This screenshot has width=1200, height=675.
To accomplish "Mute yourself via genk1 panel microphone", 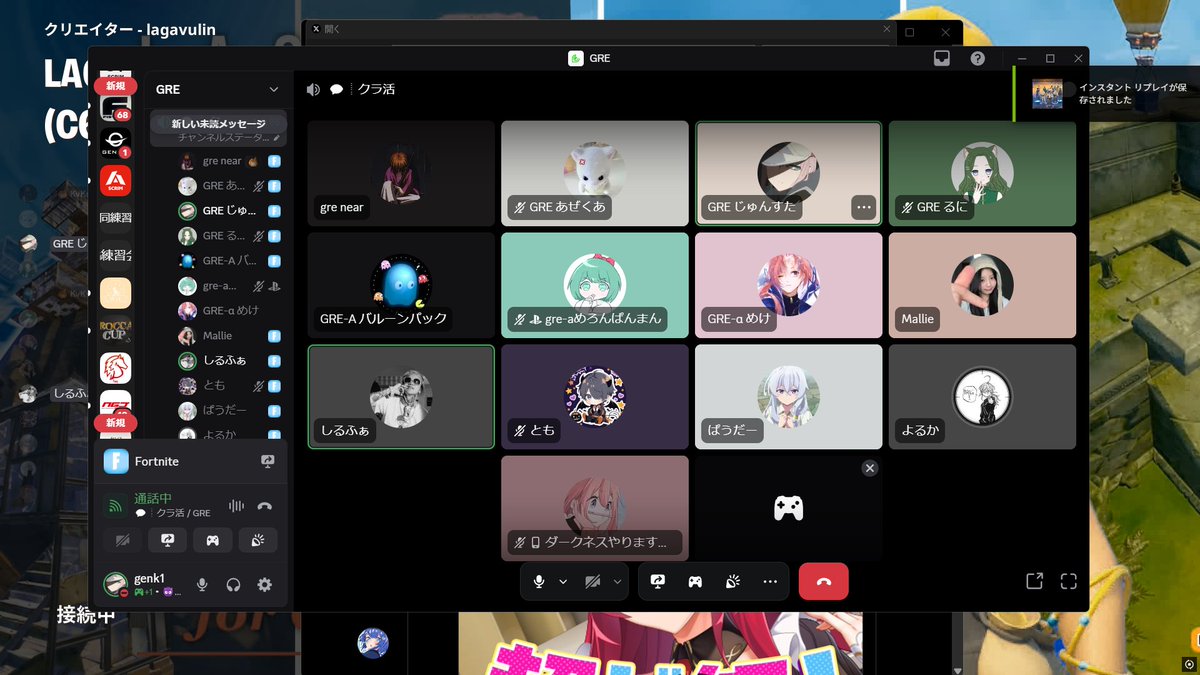I will pos(202,585).
